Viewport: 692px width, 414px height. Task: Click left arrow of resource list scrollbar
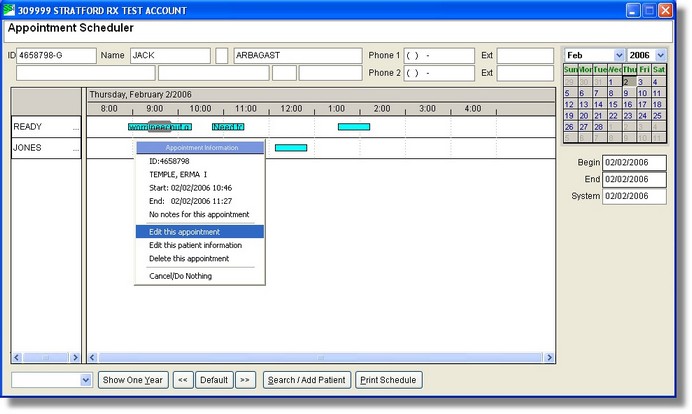[17, 358]
